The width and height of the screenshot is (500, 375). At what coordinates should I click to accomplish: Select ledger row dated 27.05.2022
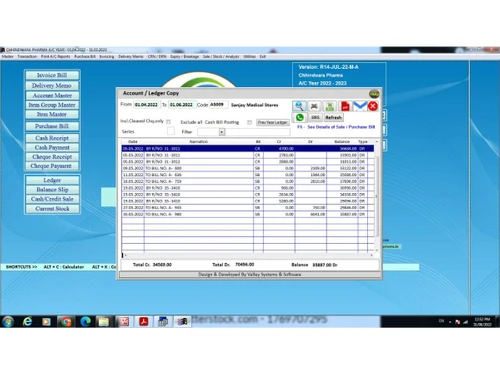(248, 208)
